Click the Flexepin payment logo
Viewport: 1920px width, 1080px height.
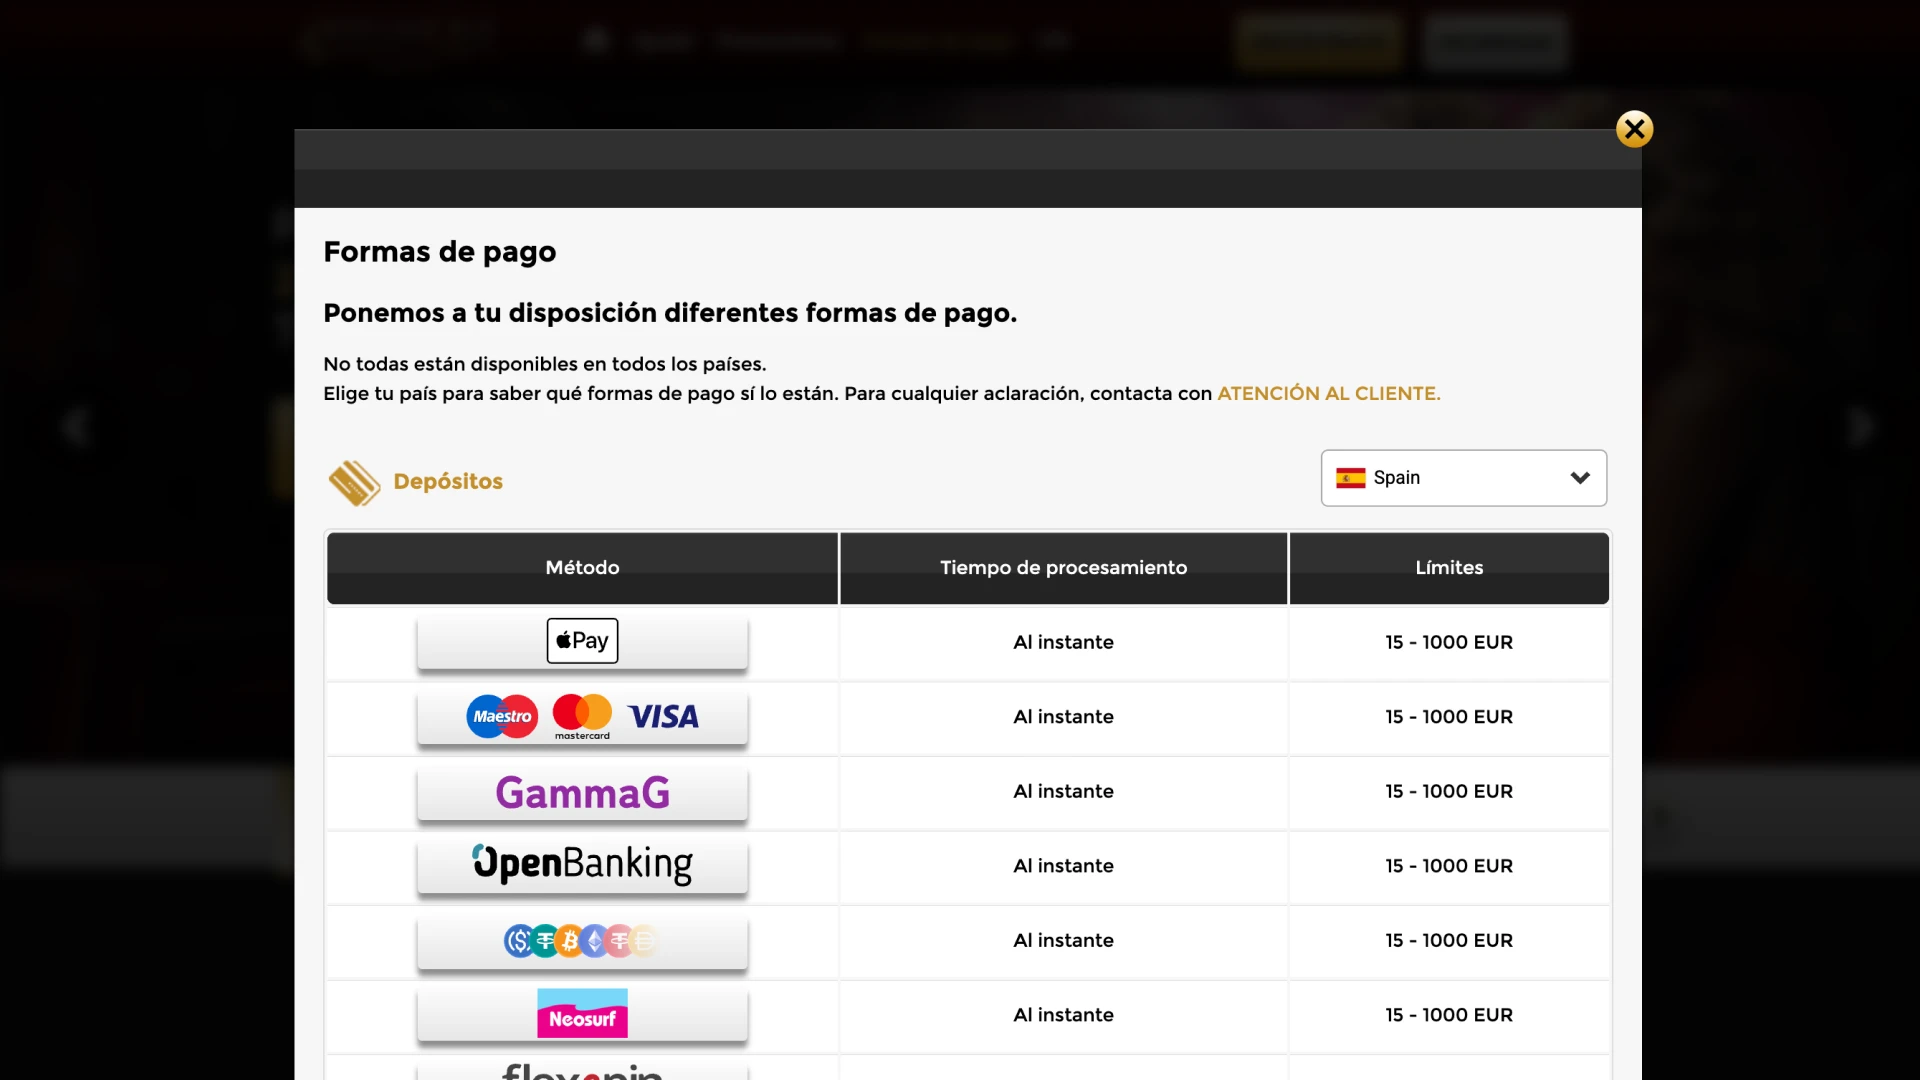[x=581, y=1071]
